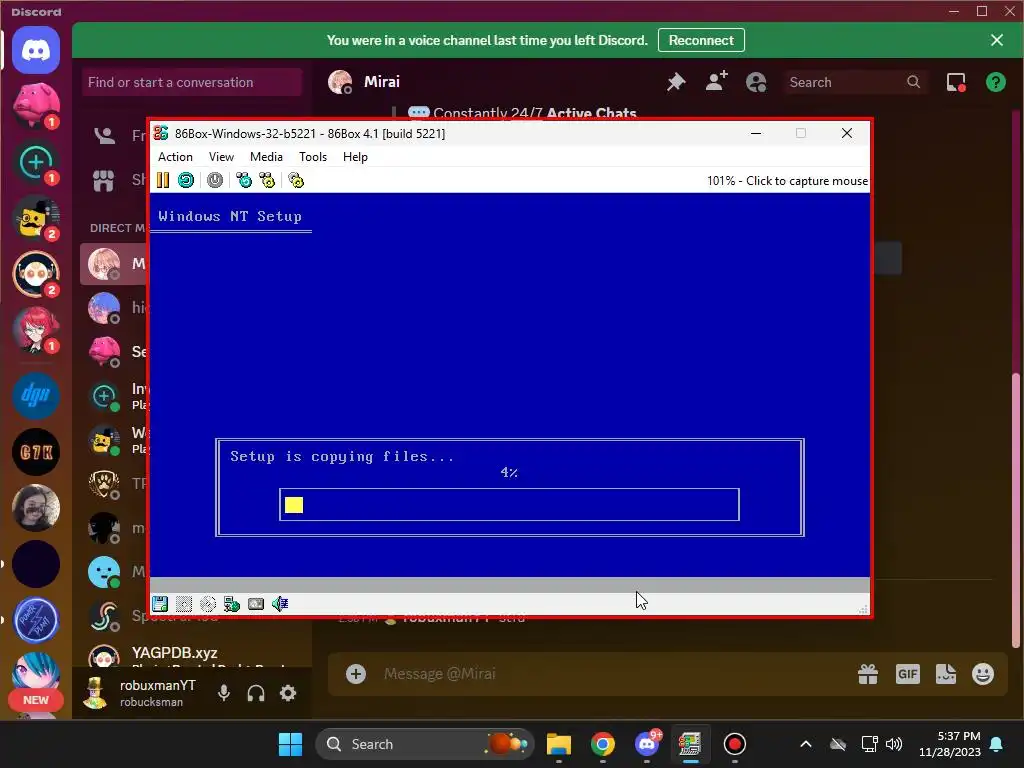This screenshot has width=1024, height=768.
Task: Click the network icon in 86Box status bar
Action: [x=232, y=603]
